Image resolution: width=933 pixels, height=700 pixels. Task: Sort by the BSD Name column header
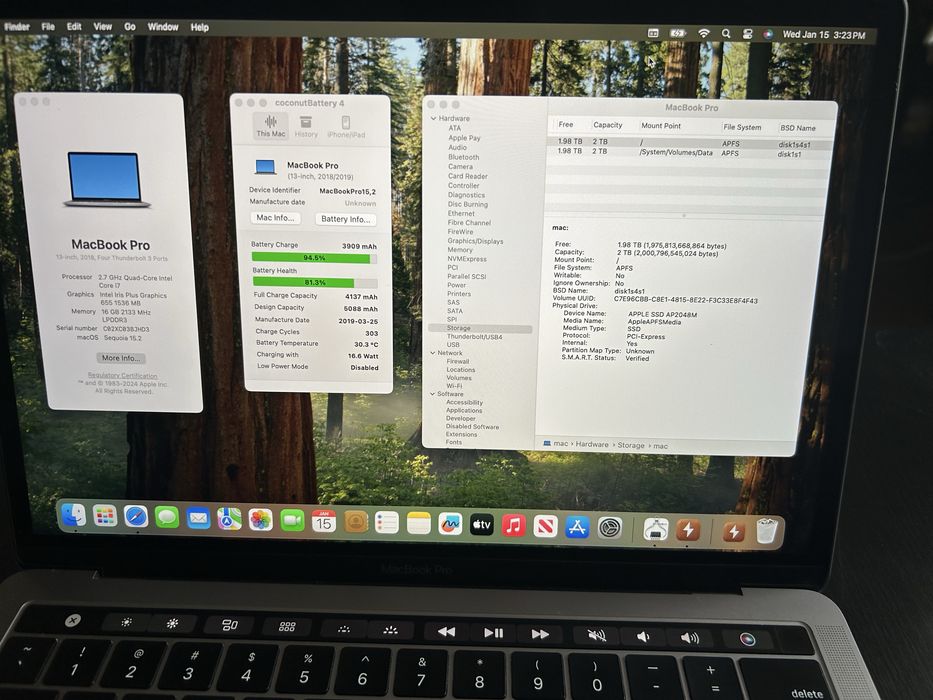click(797, 128)
